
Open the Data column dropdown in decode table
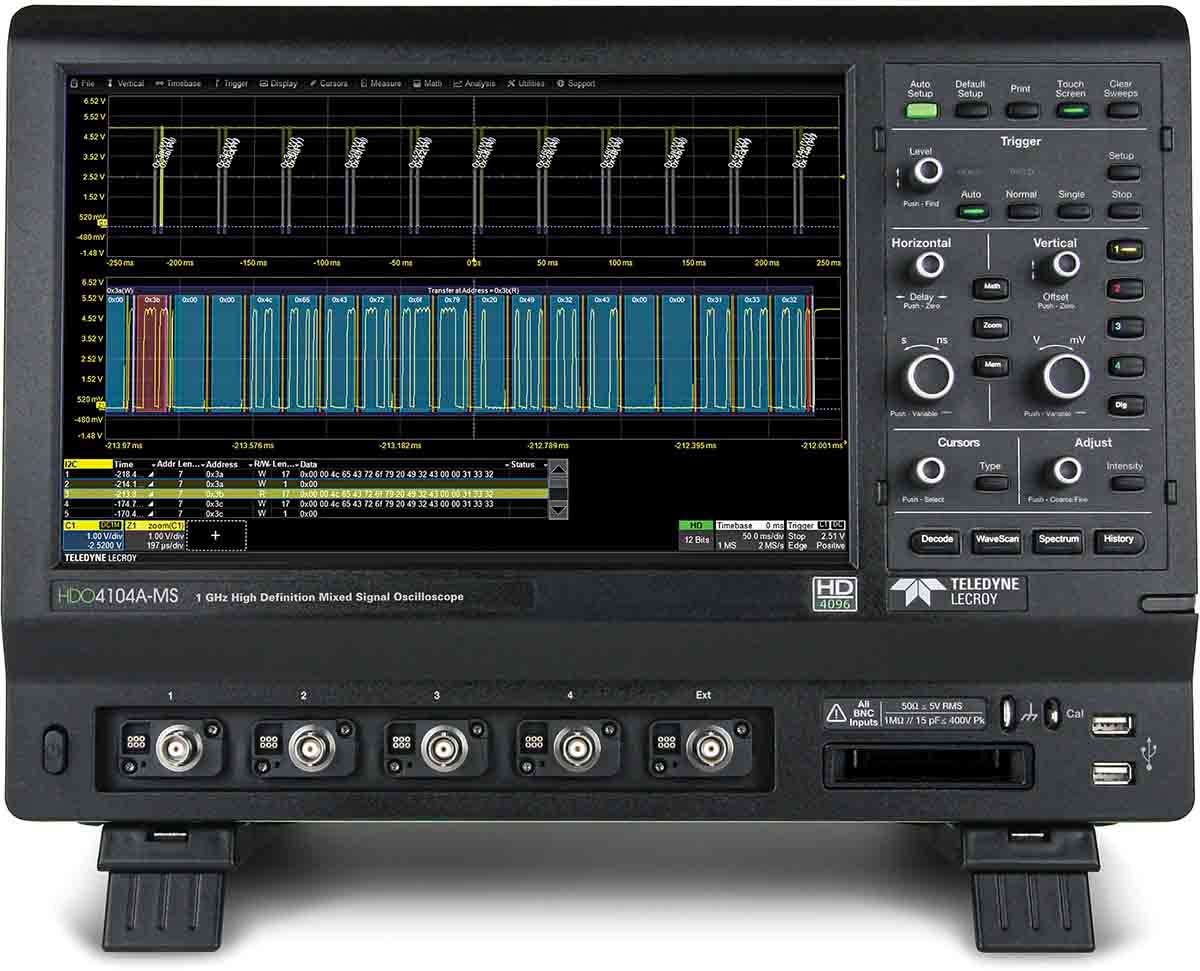tap(508, 464)
